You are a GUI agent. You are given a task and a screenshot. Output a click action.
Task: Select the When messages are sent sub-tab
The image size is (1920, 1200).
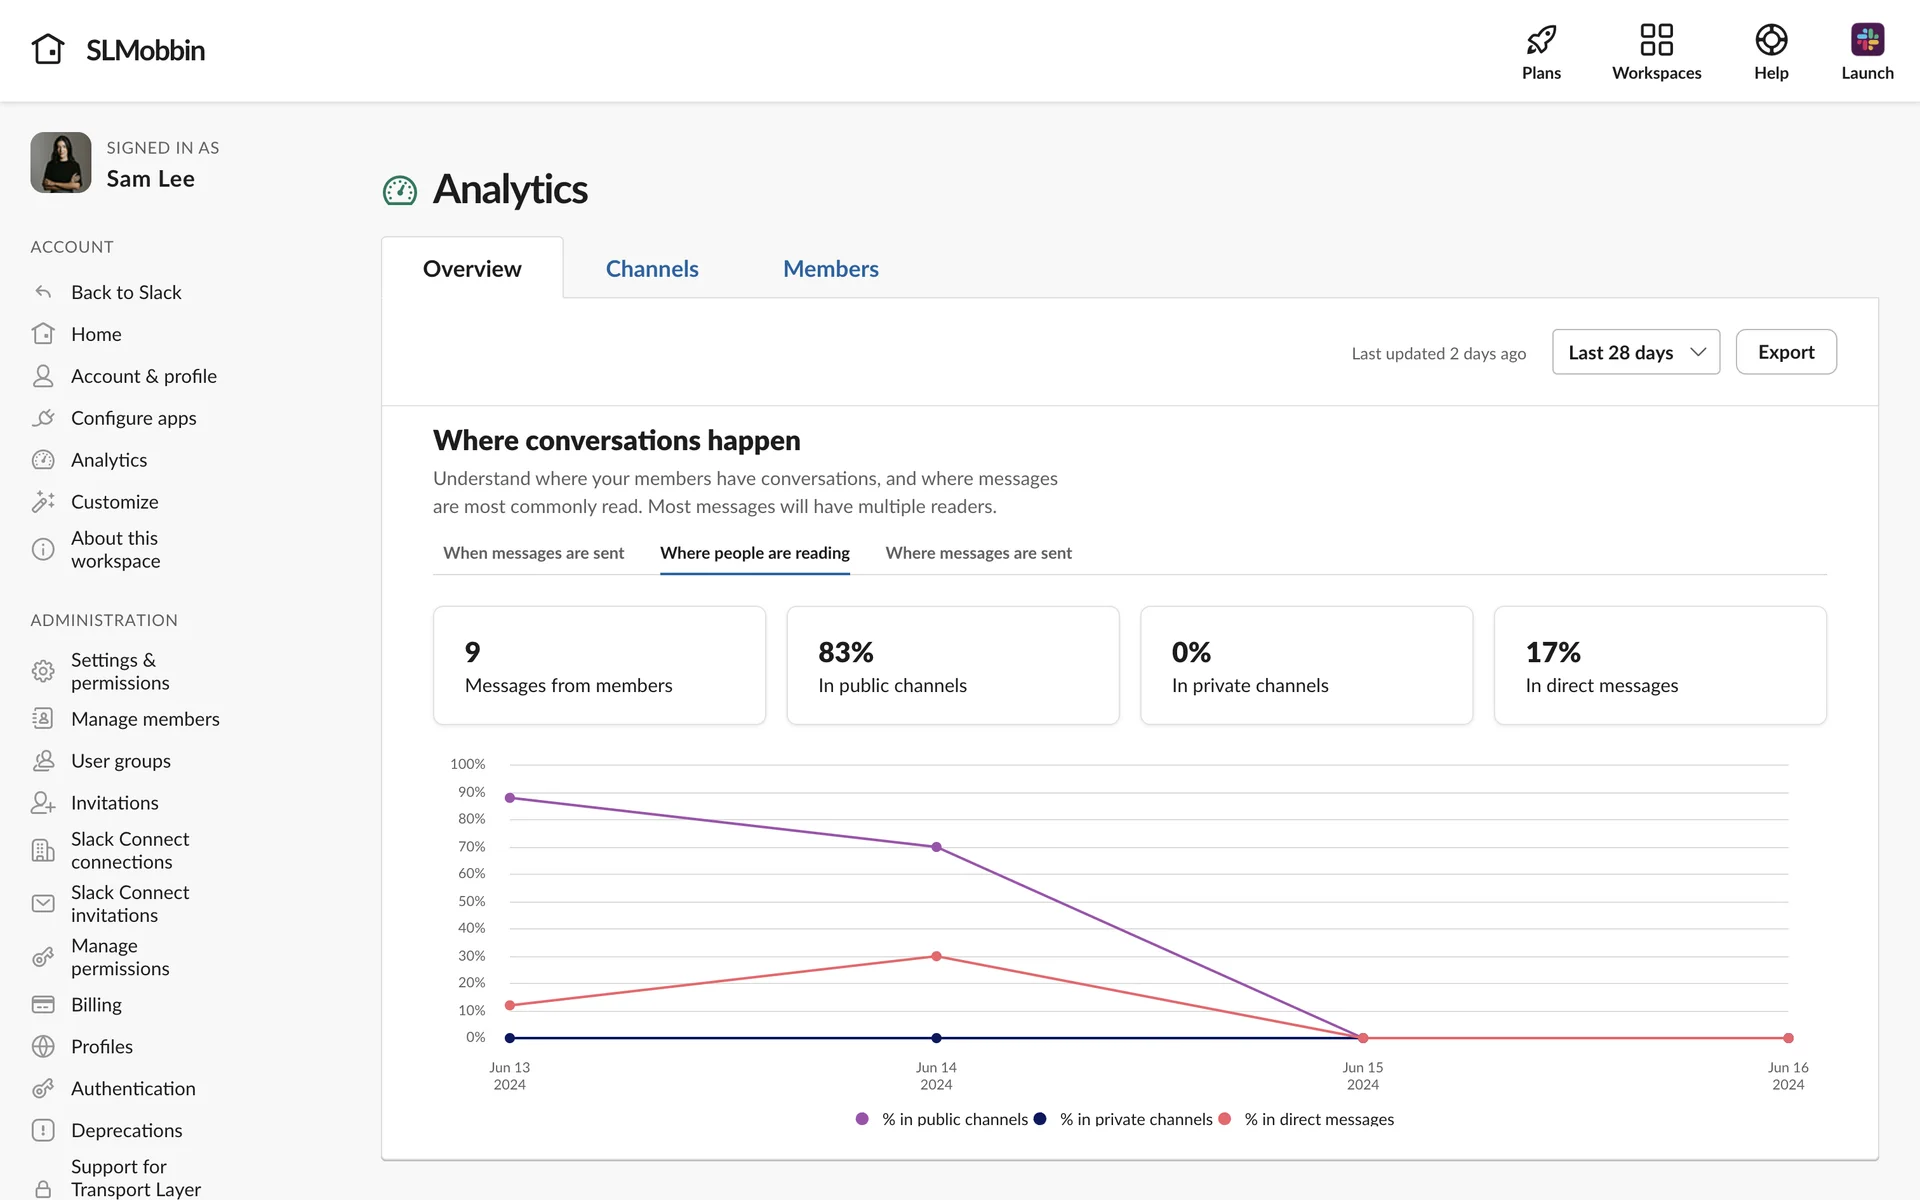533,553
